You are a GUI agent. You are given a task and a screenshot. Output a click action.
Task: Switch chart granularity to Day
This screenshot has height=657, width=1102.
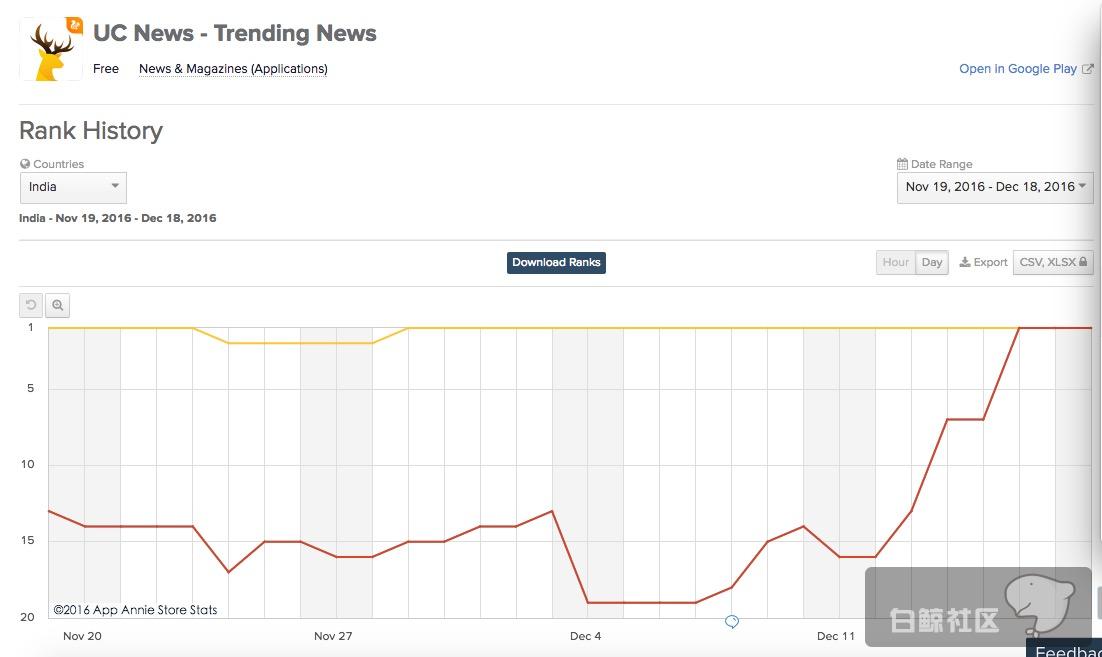pyautogui.click(x=932, y=262)
